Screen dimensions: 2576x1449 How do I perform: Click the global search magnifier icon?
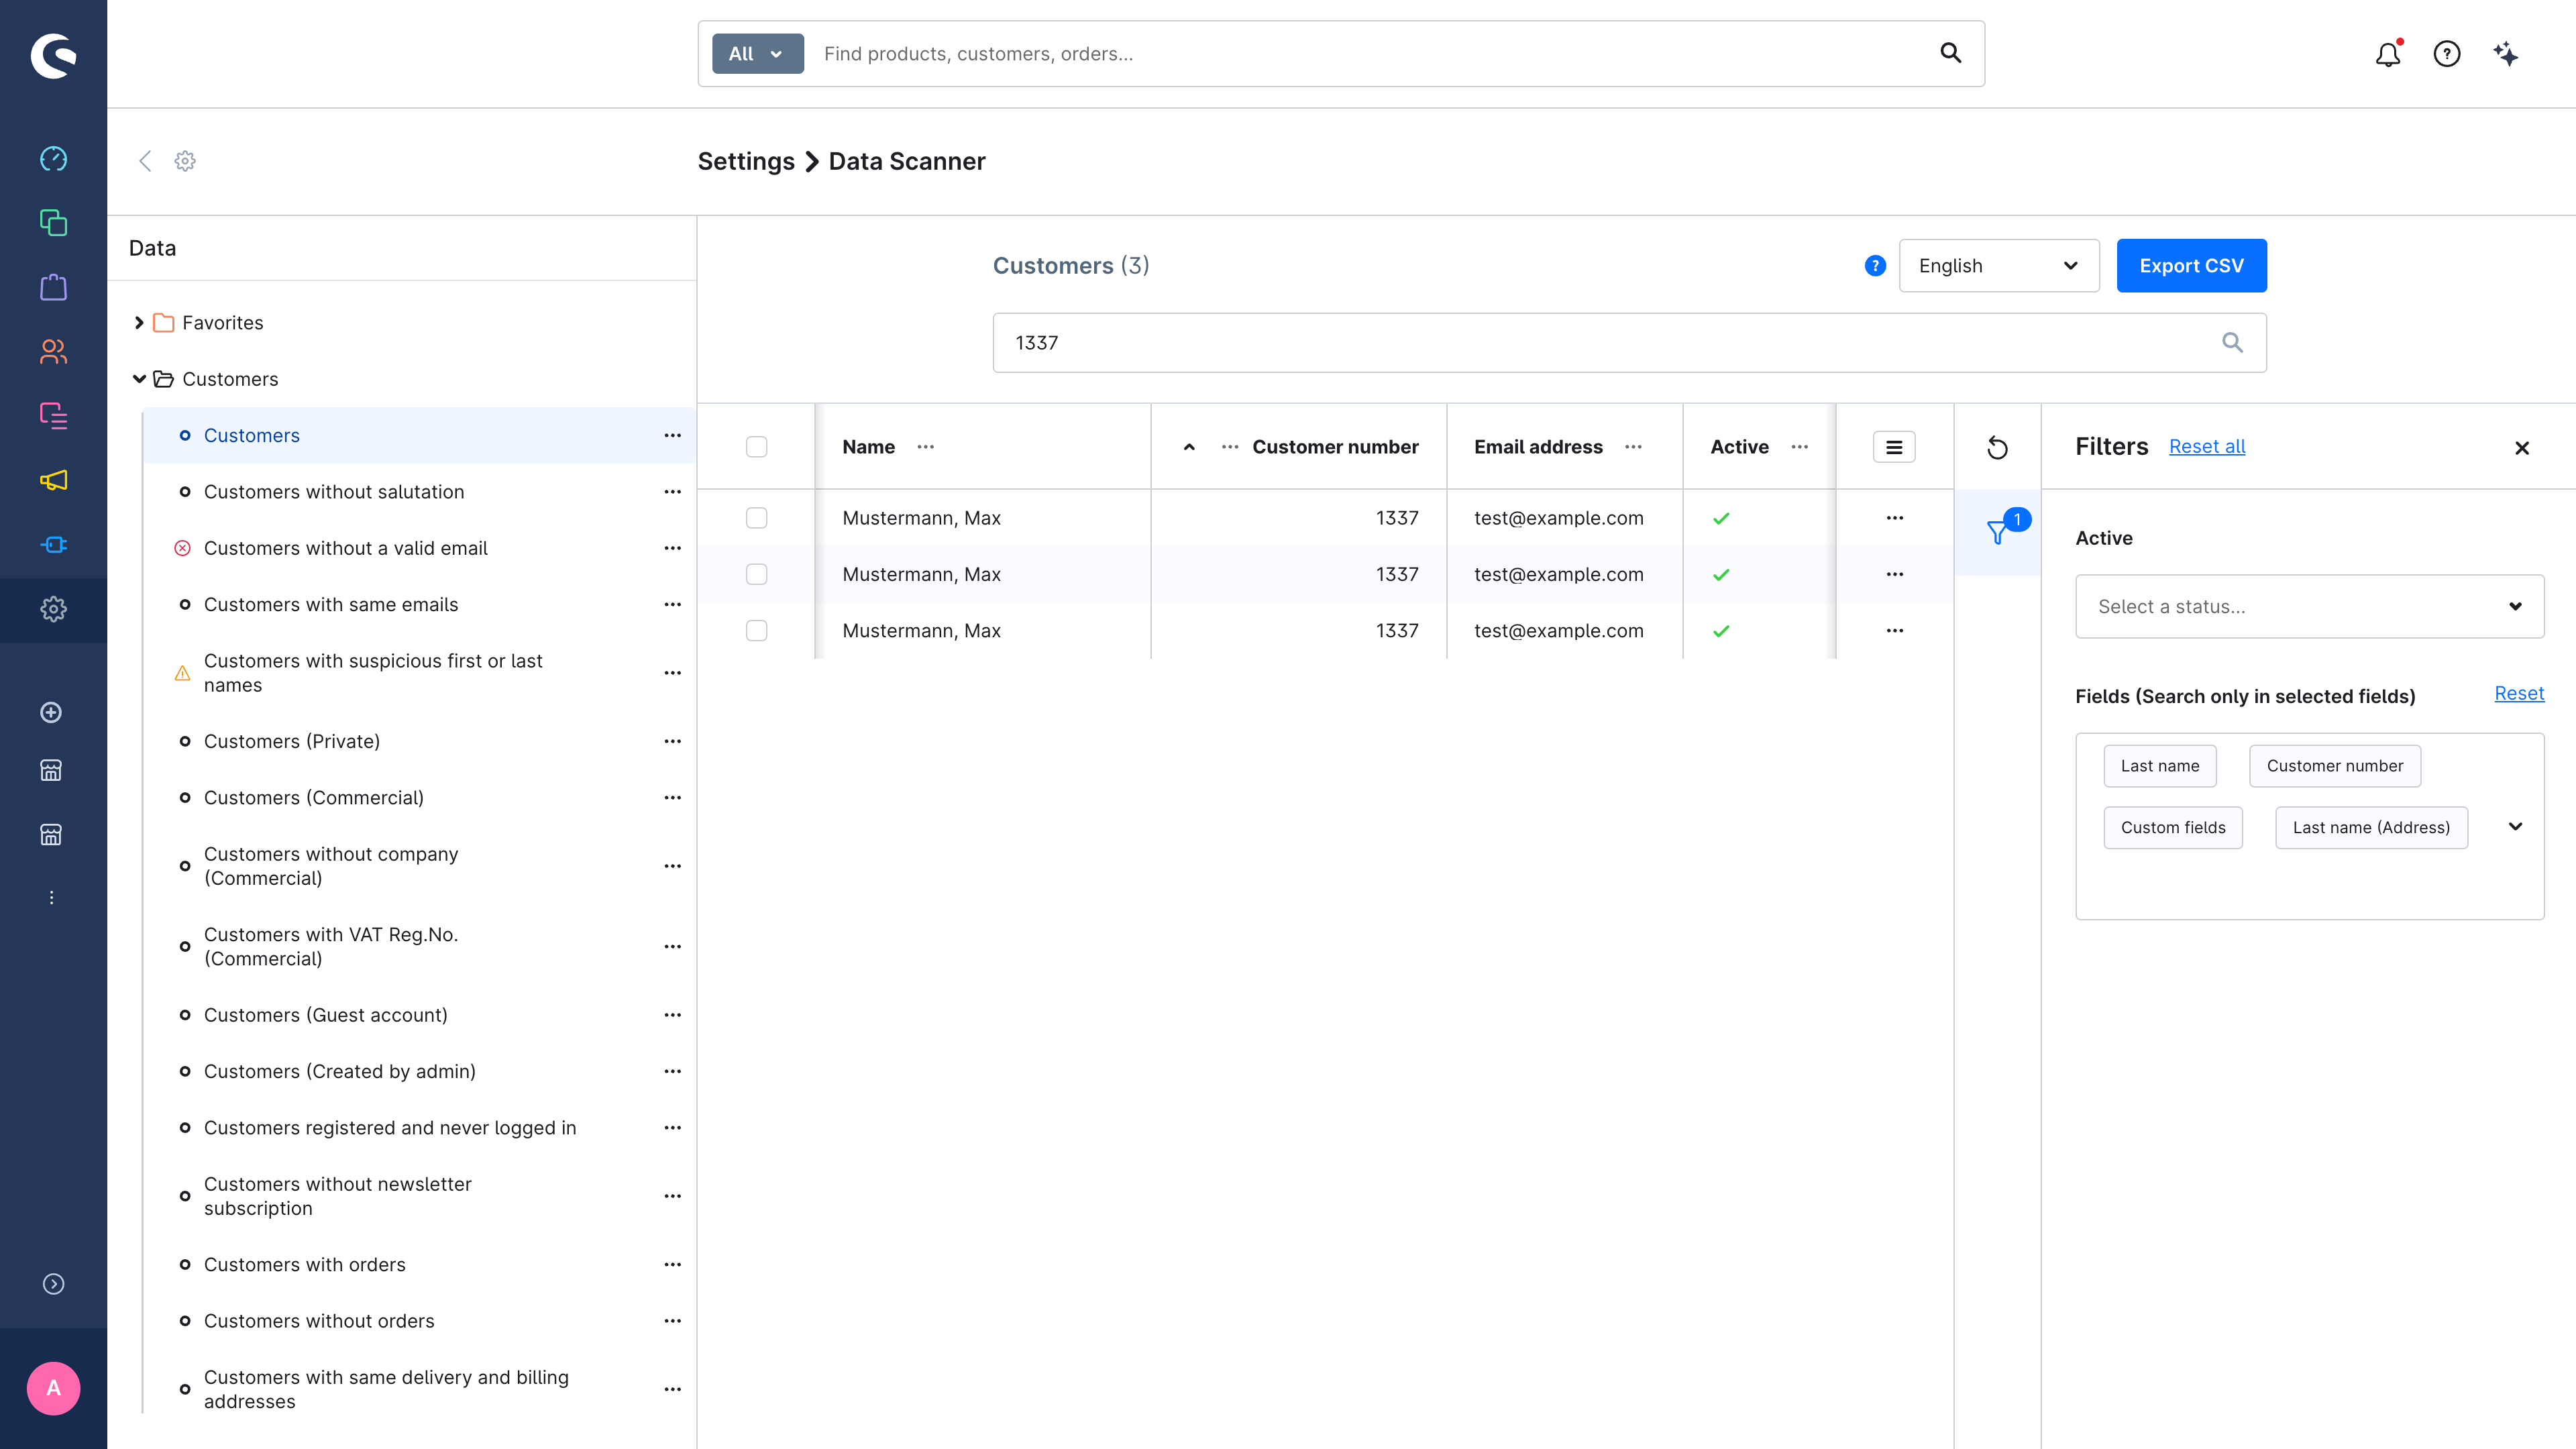1950,53
